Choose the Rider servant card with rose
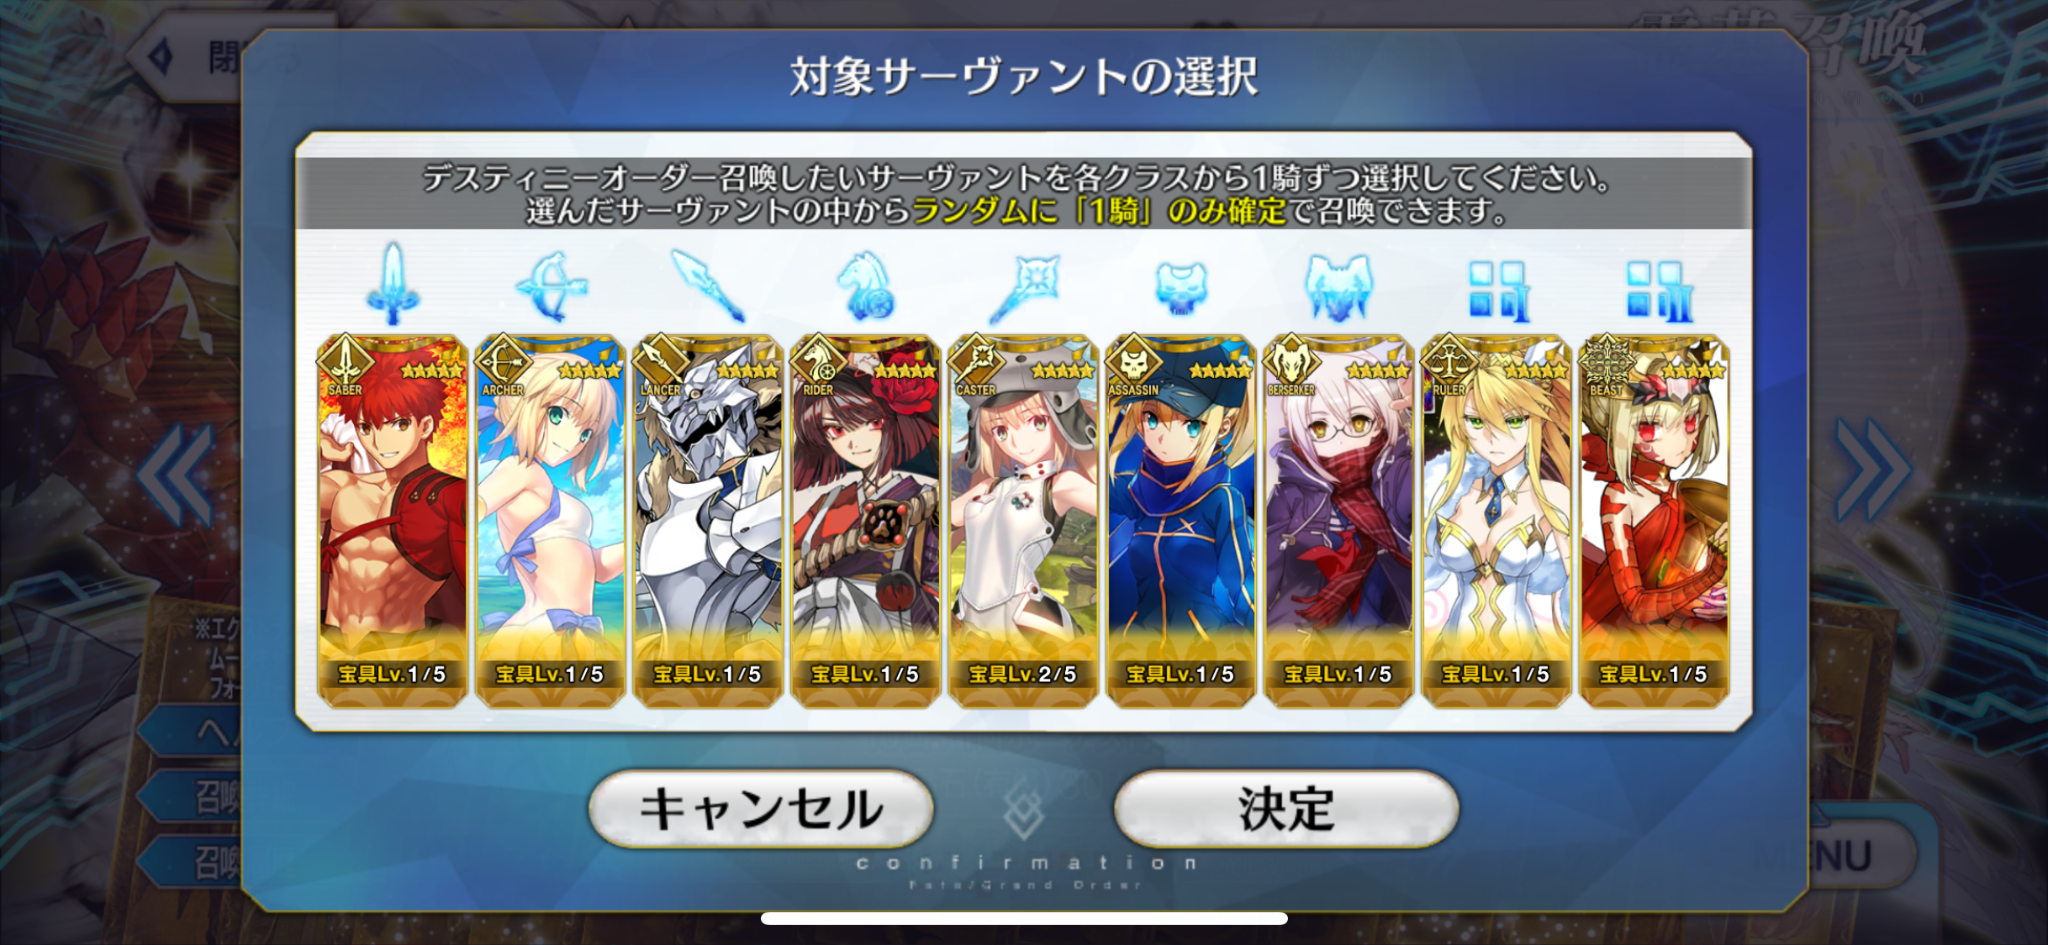Viewport: 2048px width, 945px height. click(x=865, y=521)
